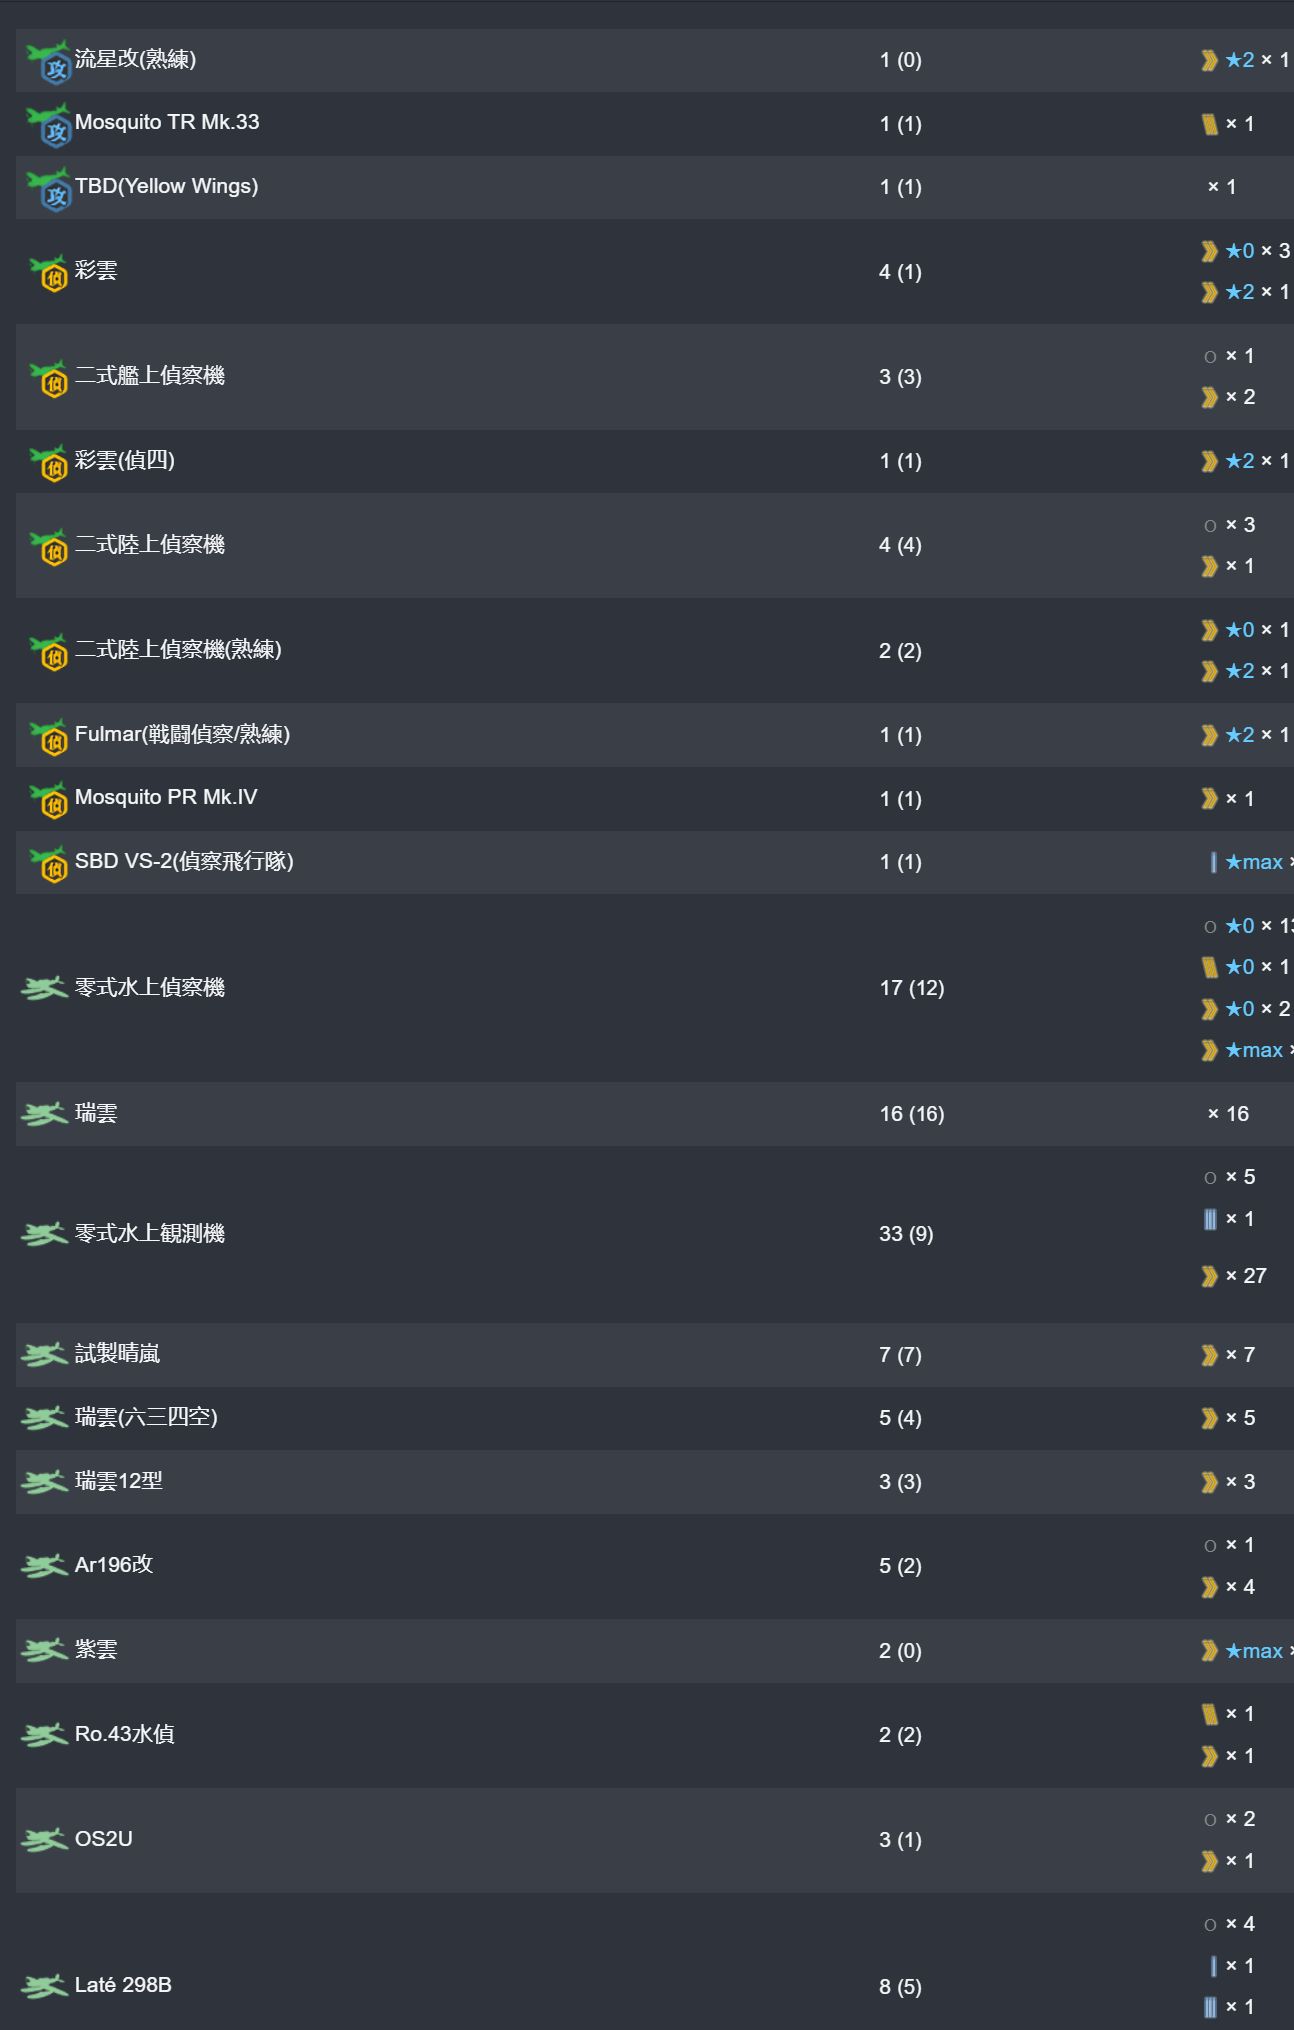Image resolution: width=1294 pixels, height=2030 pixels.
Task: Click the attacker icon next to Mosquito TR Mk.33
Action: click(x=47, y=124)
